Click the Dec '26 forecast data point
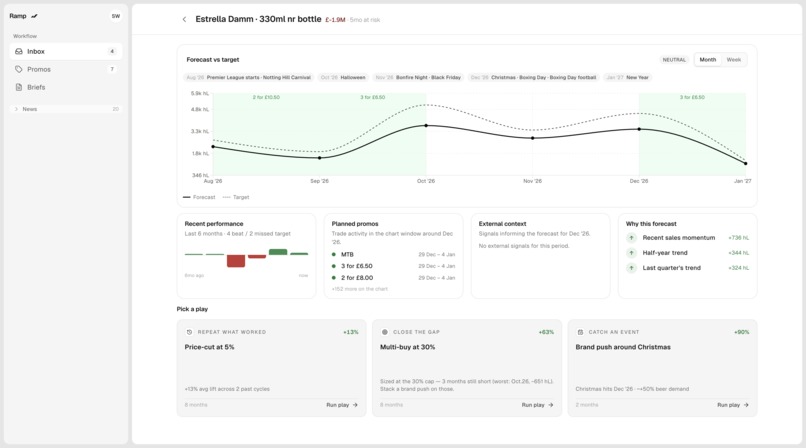 point(639,129)
